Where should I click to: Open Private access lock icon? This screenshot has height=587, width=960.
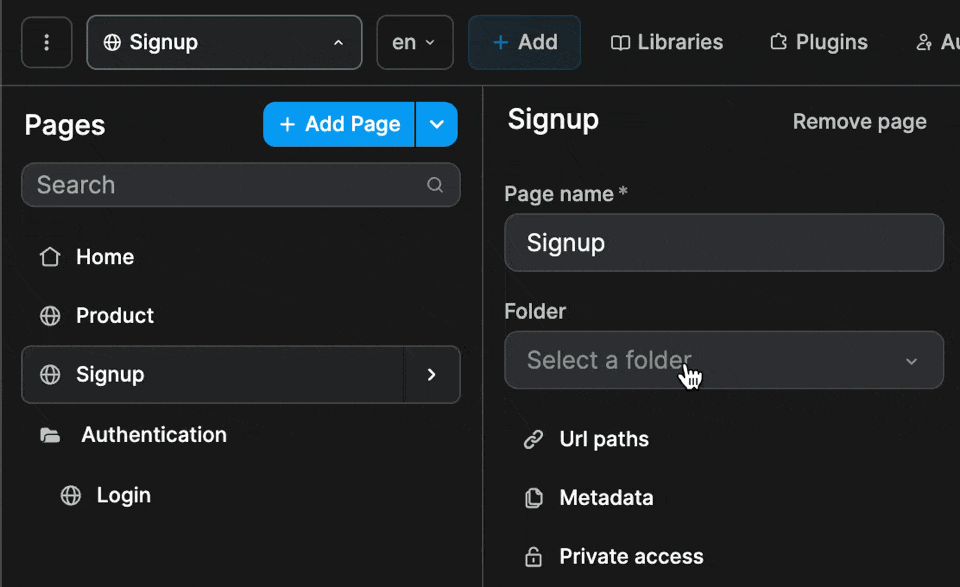click(532, 556)
